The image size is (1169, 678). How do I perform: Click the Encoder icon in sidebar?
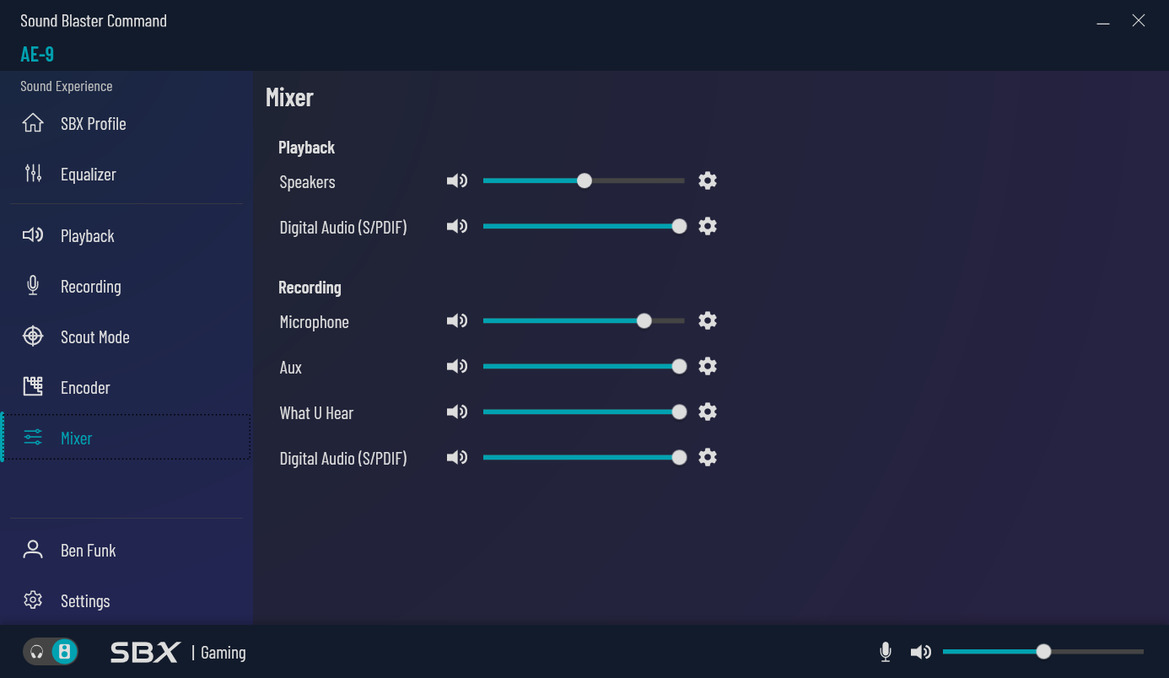33,386
